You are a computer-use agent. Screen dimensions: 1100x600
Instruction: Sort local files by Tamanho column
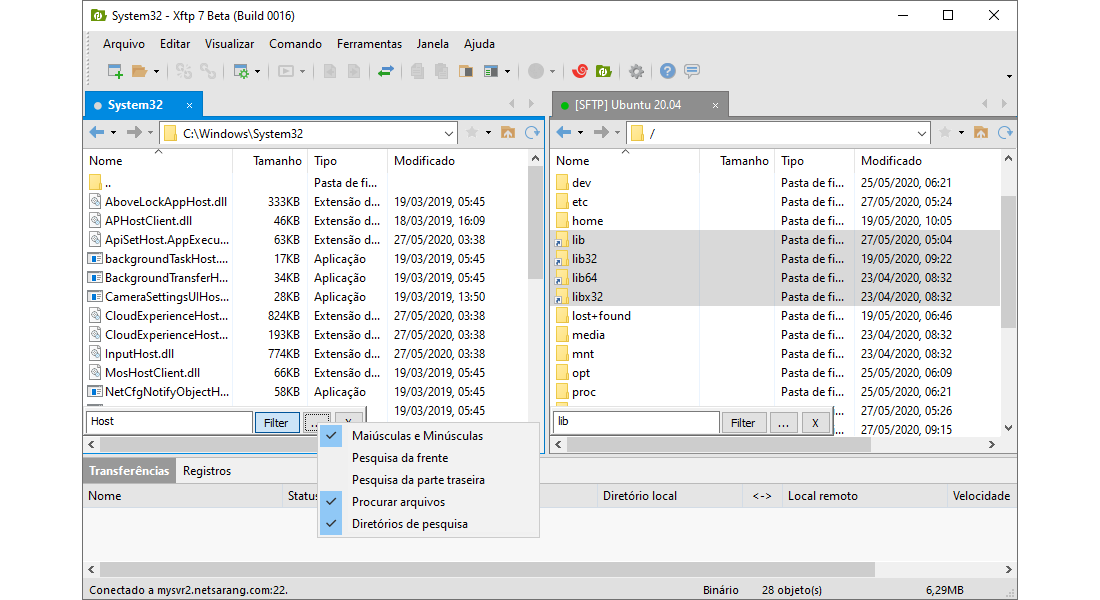pos(270,161)
